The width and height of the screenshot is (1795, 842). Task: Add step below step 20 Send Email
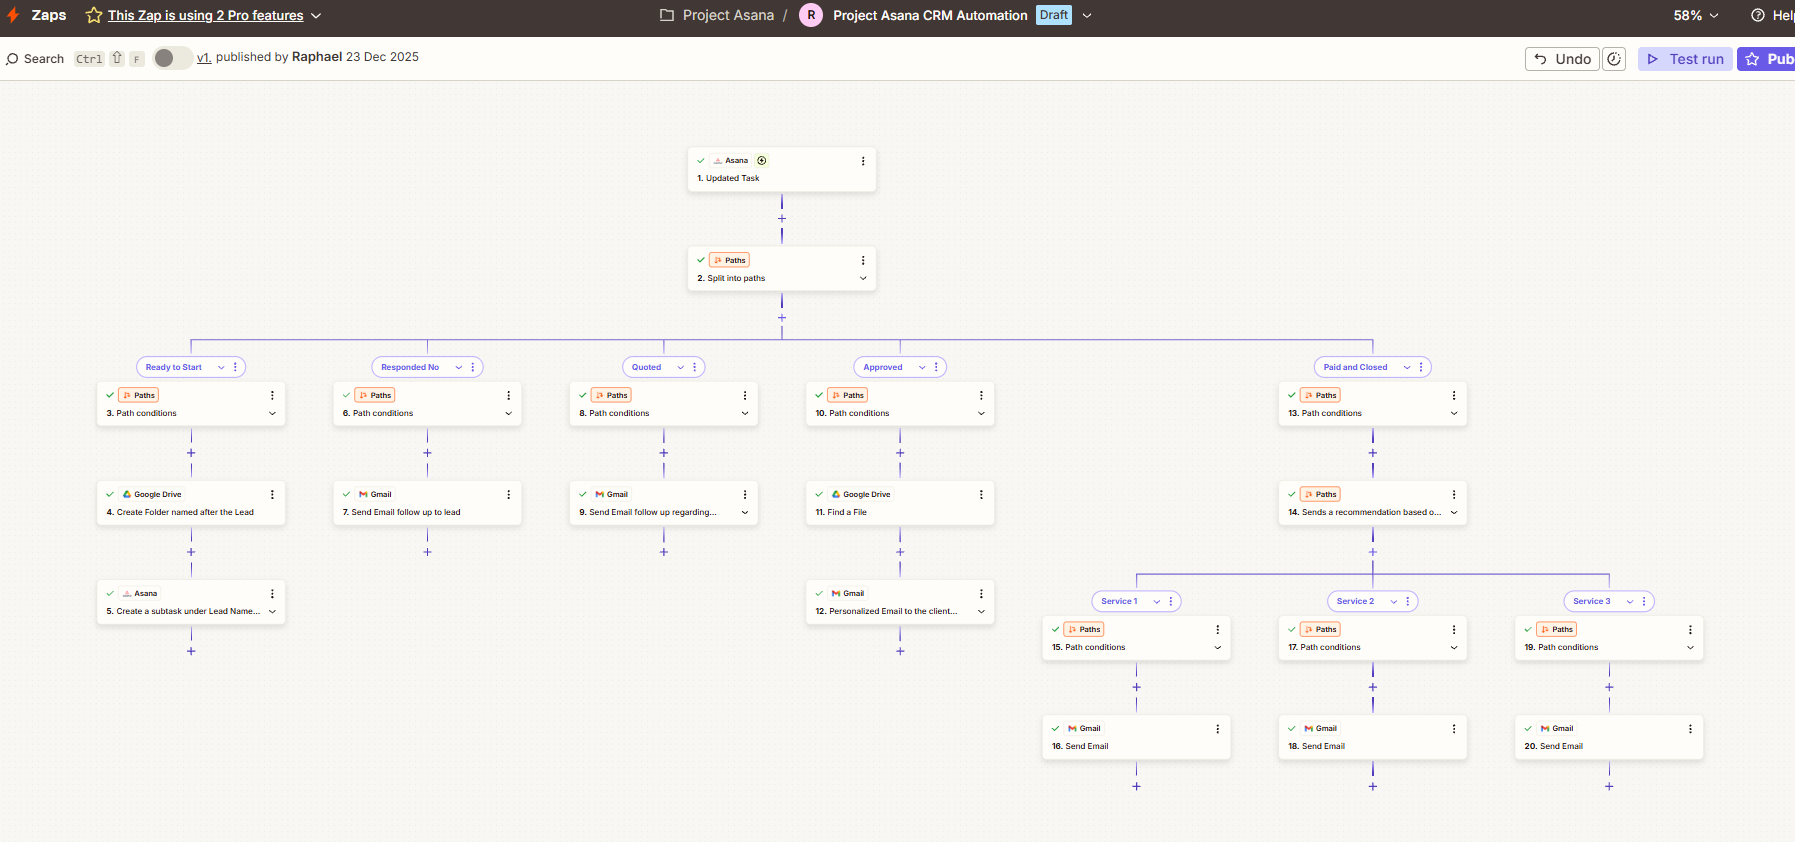click(x=1609, y=786)
